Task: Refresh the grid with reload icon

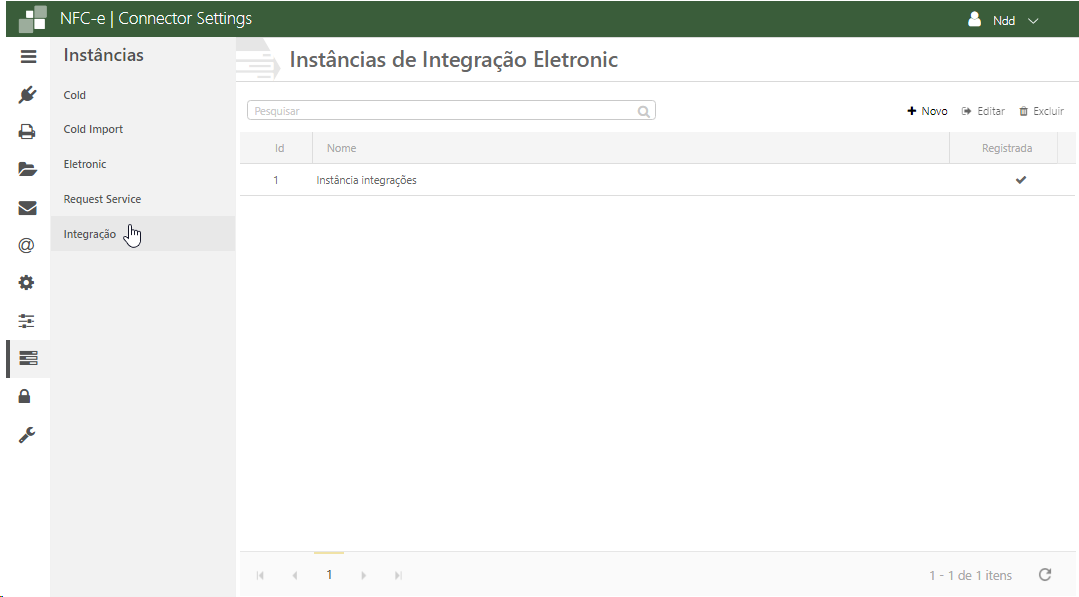Action: (x=1045, y=575)
